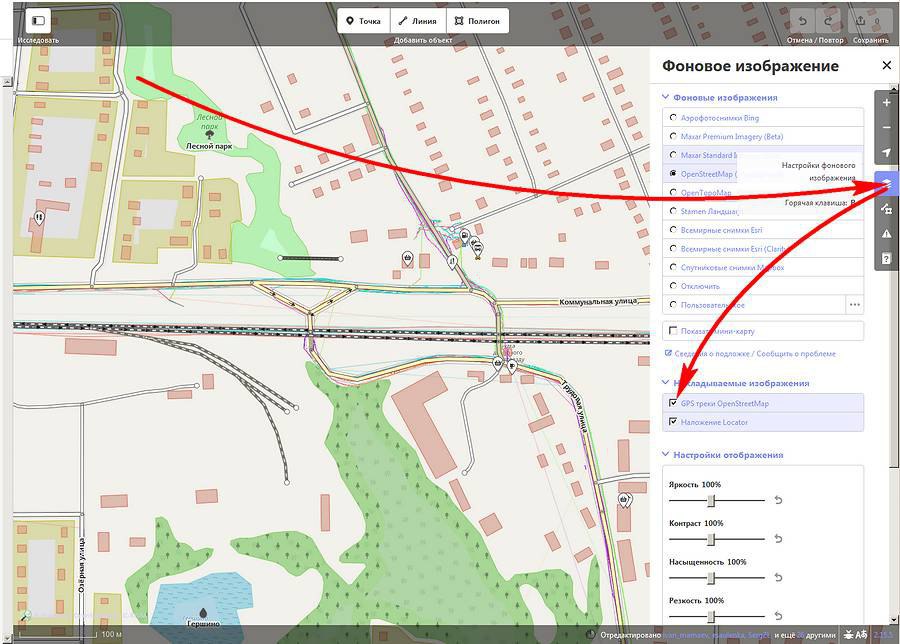900x644 pixels.
Task: Zoom in on the map
Action: (x=886, y=103)
